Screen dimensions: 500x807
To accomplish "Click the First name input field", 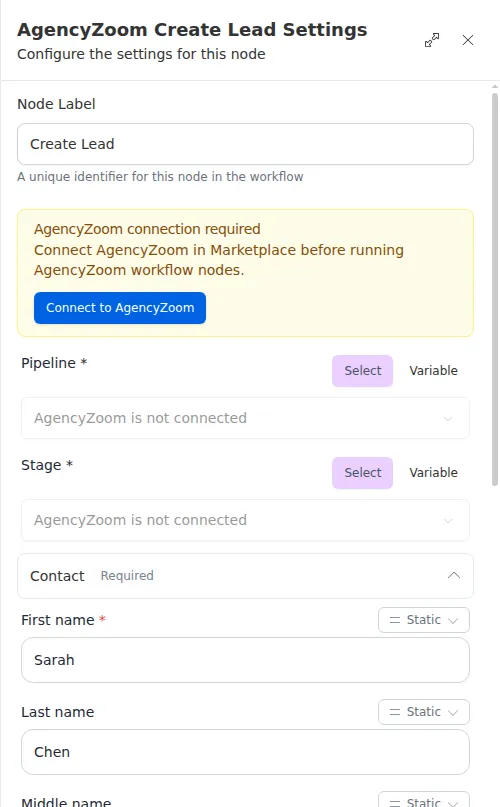I will [245, 660].
